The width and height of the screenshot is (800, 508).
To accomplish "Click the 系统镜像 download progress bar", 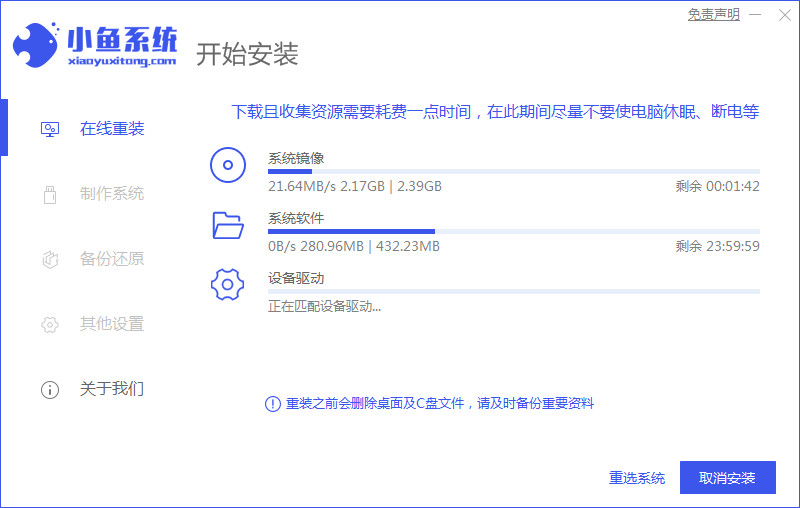I will pos(513,172).
